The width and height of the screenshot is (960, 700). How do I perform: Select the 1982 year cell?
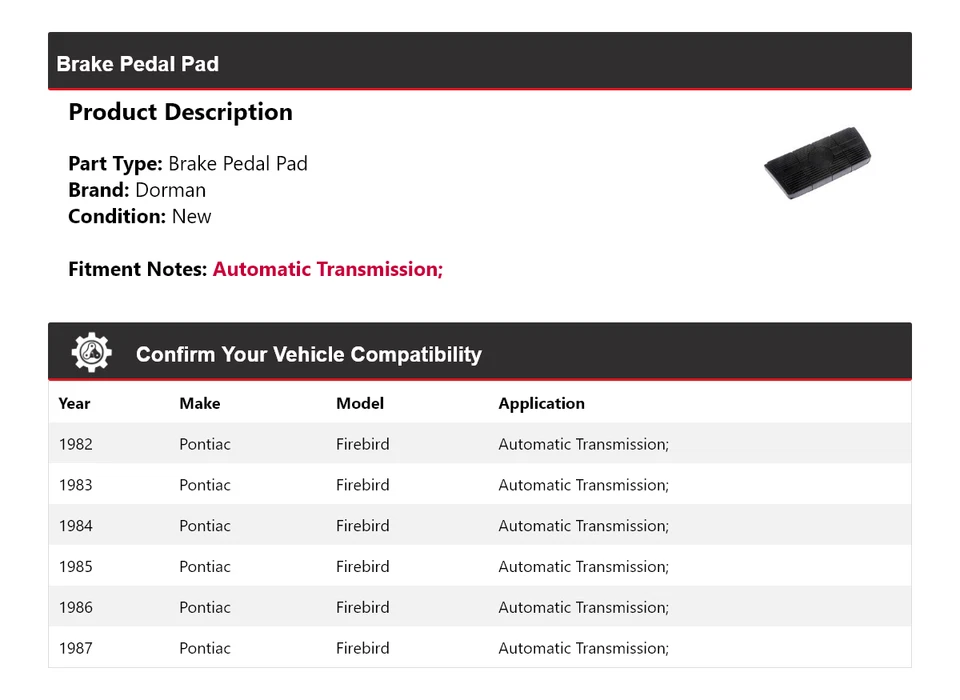point(75,444)
